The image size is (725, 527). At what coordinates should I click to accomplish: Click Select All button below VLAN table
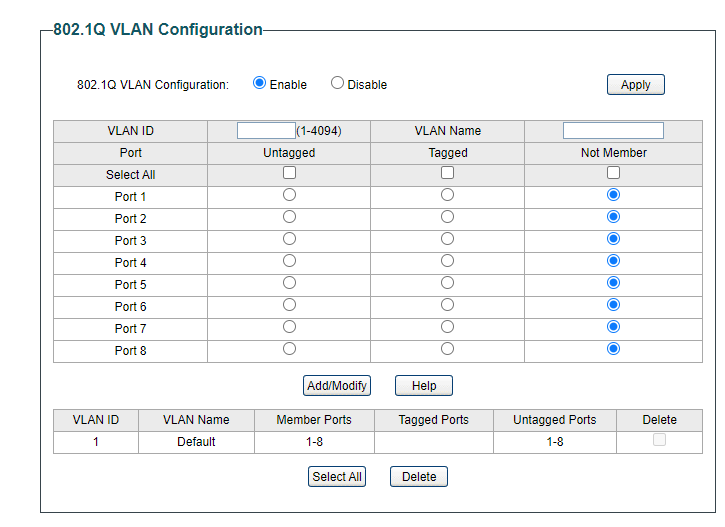(x=337, y=477)
